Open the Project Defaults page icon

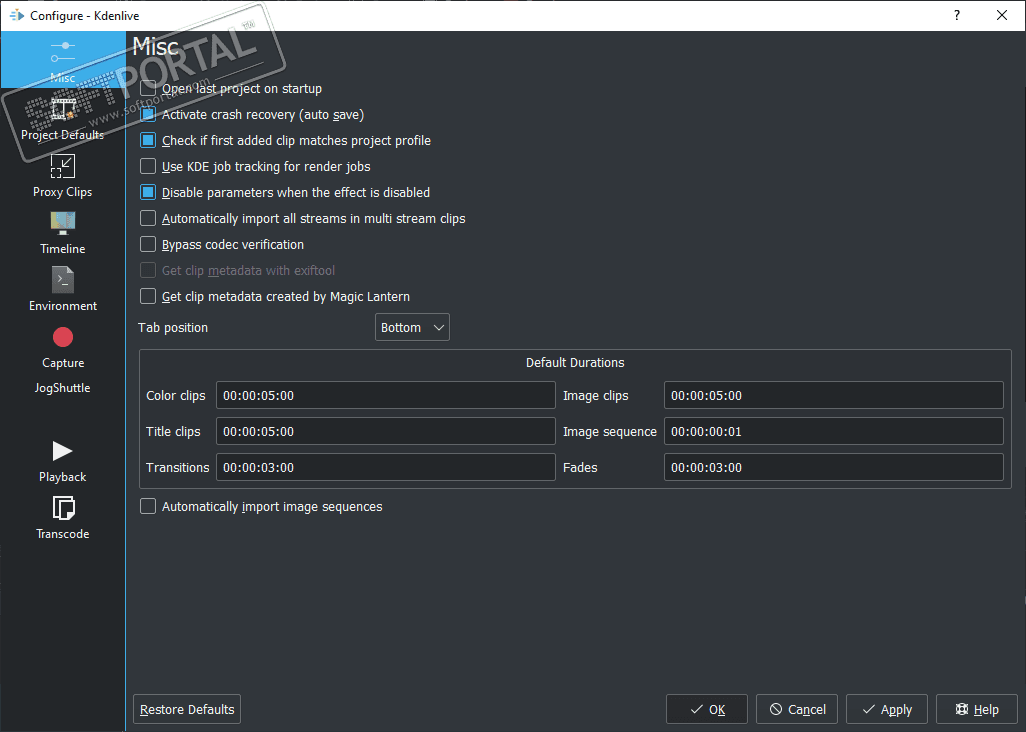63,109
